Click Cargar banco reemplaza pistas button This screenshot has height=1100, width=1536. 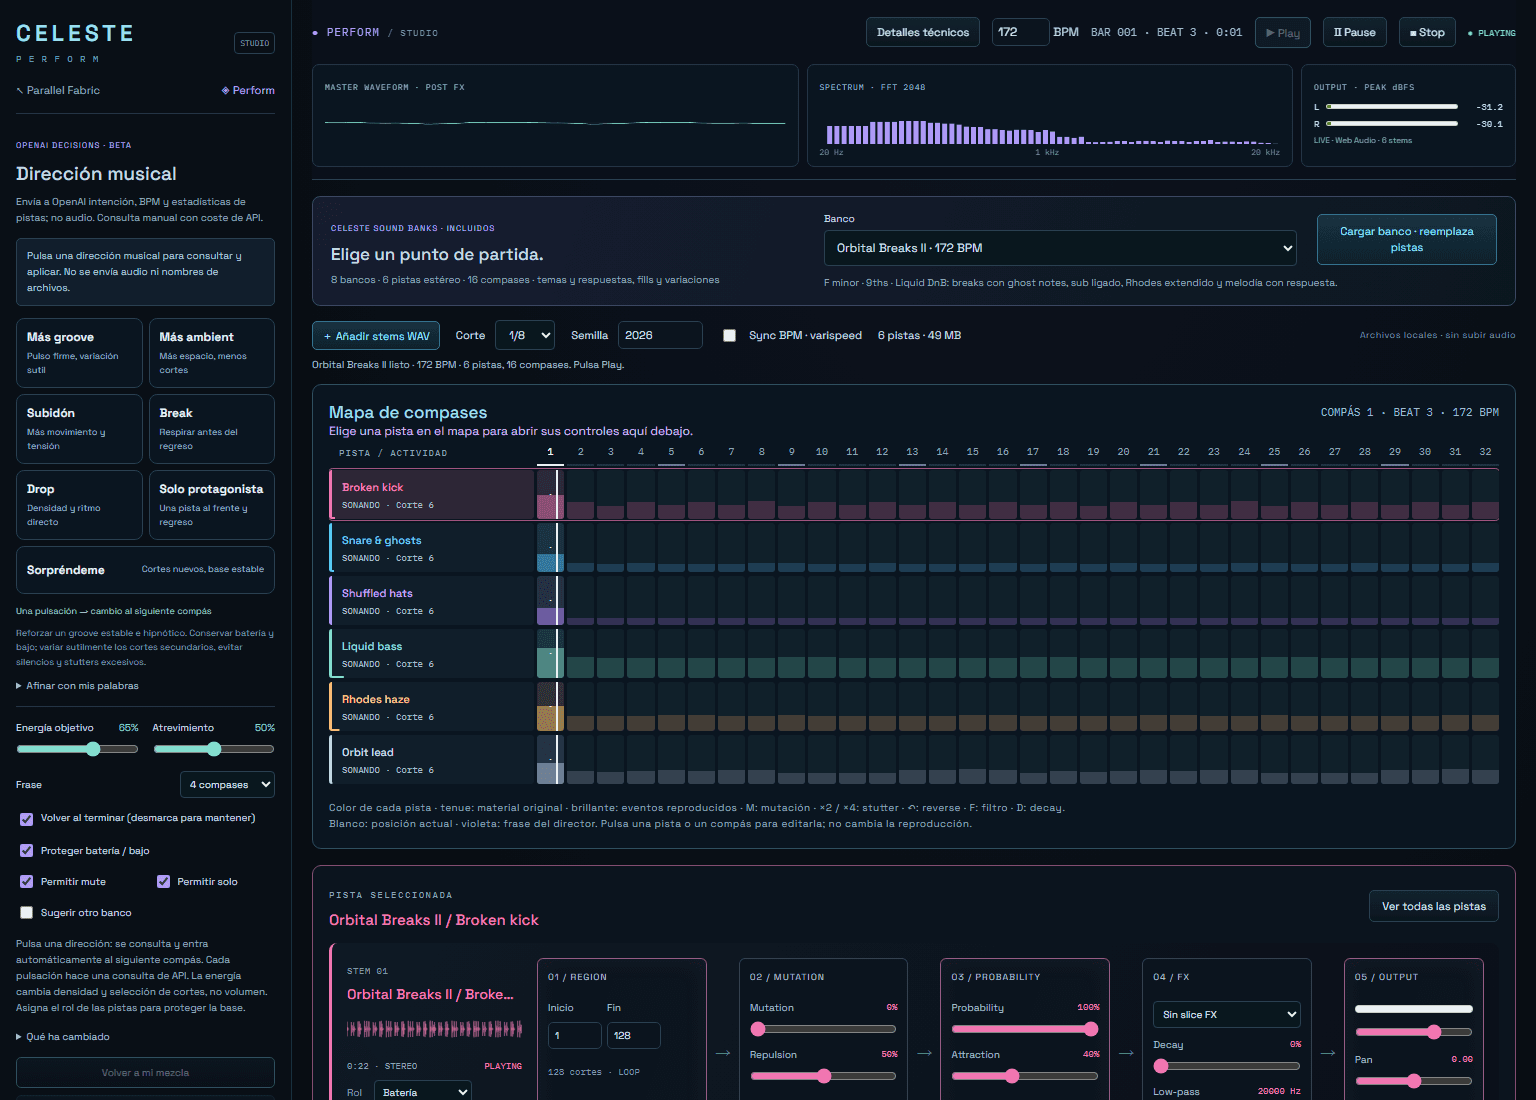pyautogui.click(x=1406, y=240)
